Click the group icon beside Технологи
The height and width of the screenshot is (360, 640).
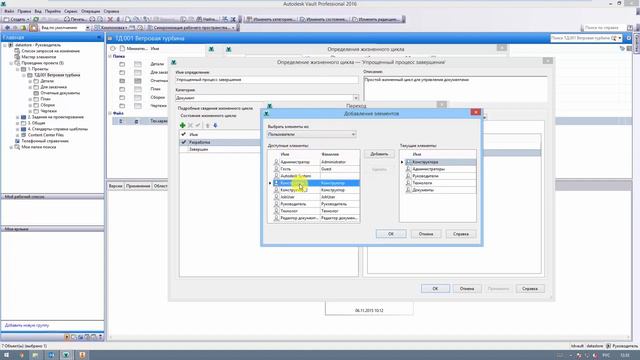click(x=408, y=183)
